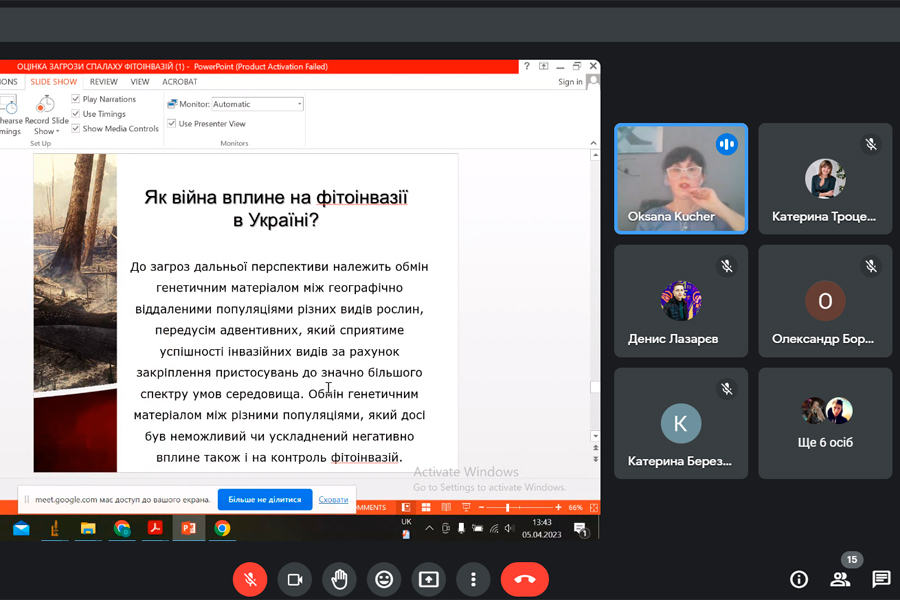Screen dimensions: 900x600
Task: Click muted mic icon on Катерина Троце tile
Action: (871, 144)
